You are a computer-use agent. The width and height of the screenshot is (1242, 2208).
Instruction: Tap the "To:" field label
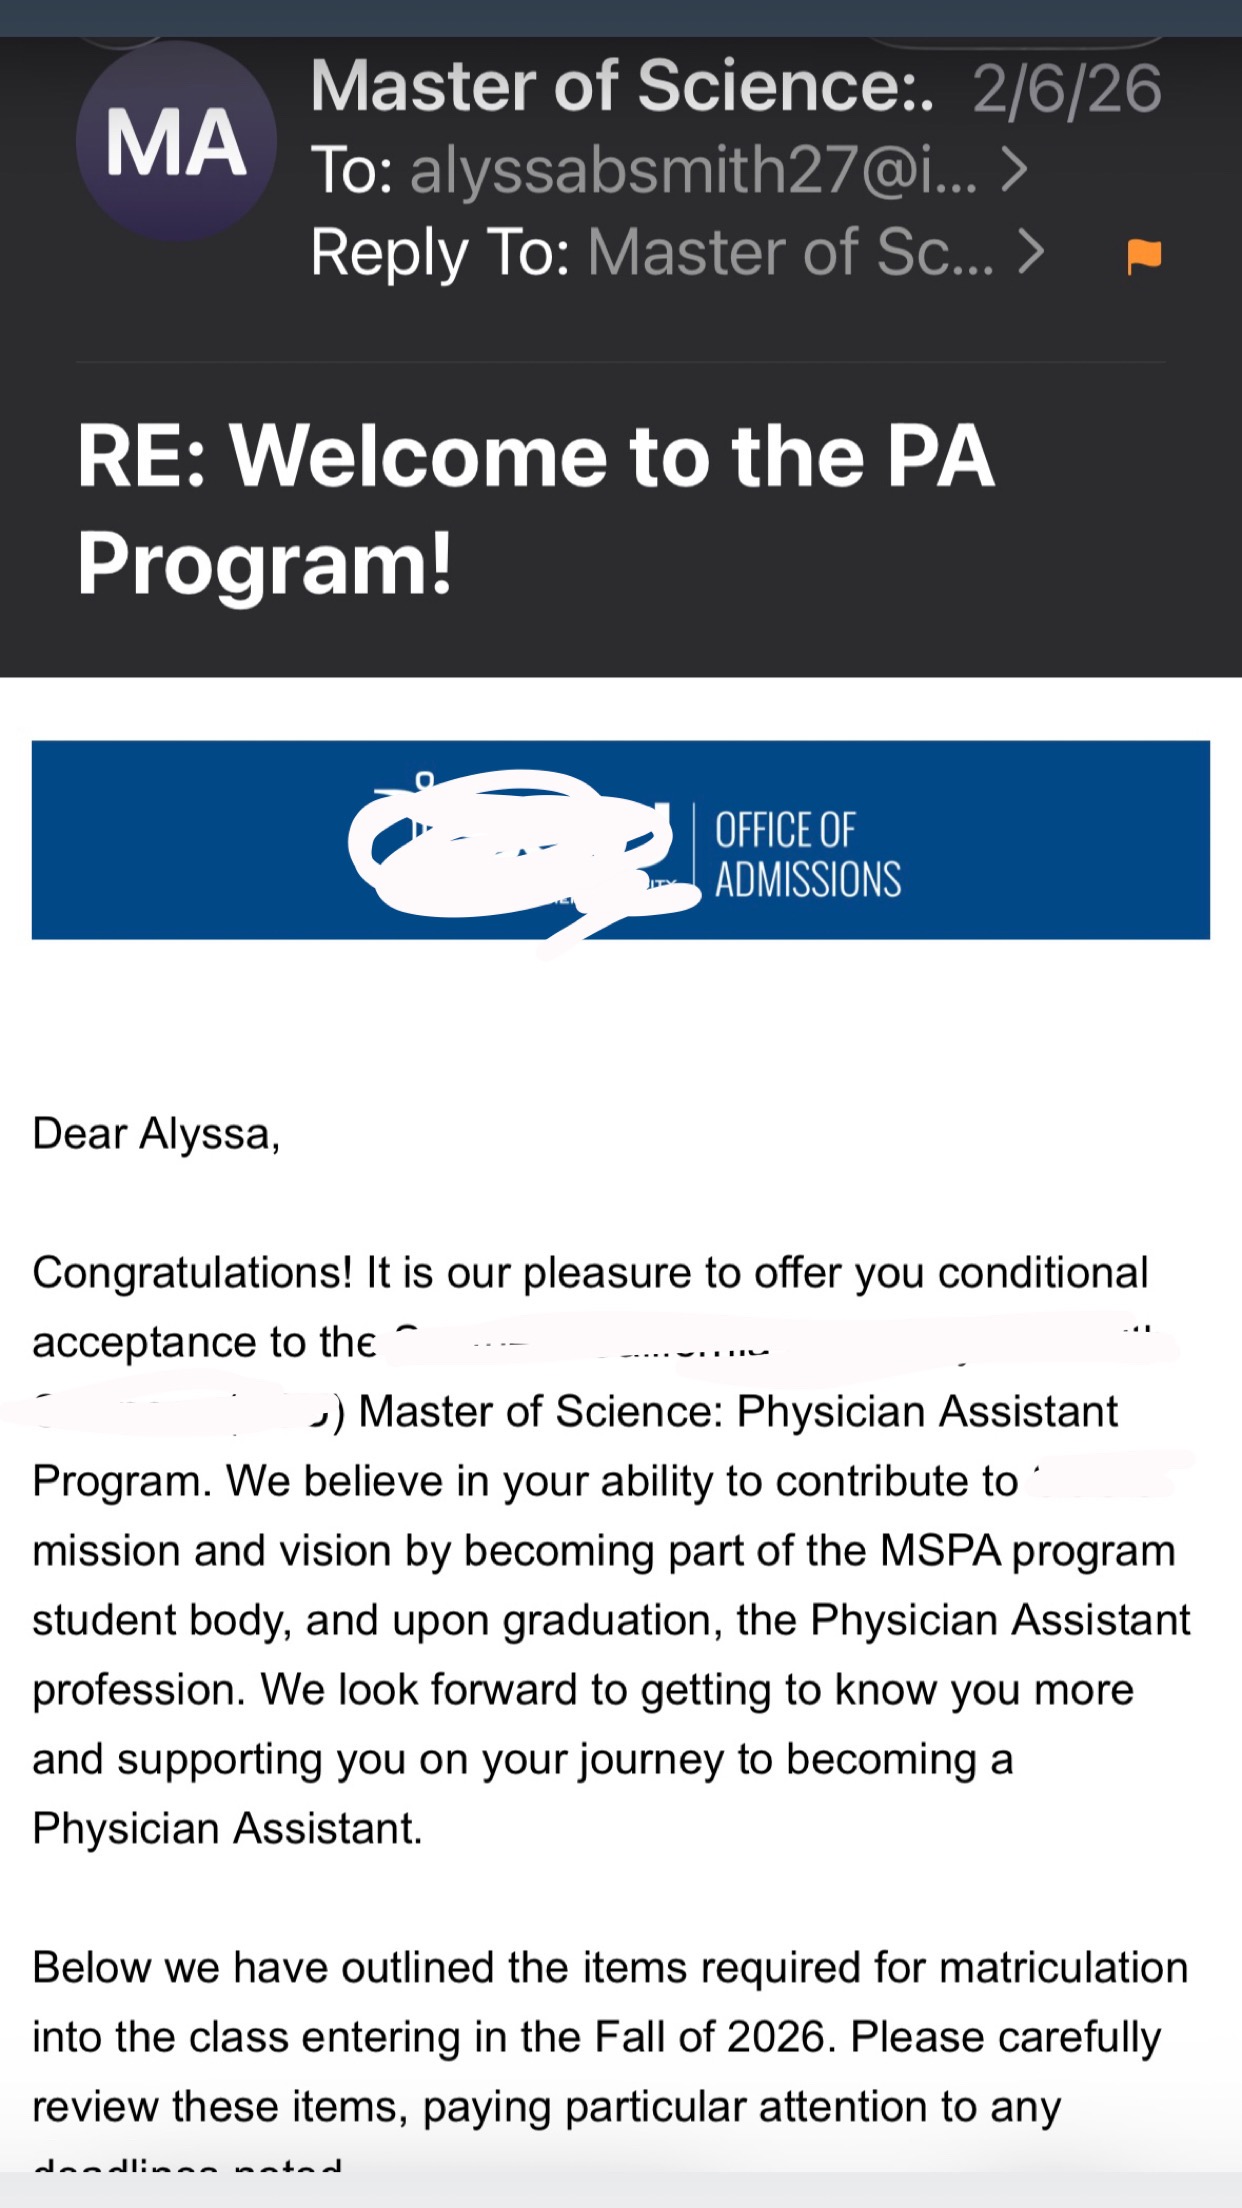(x=352, y=170)
